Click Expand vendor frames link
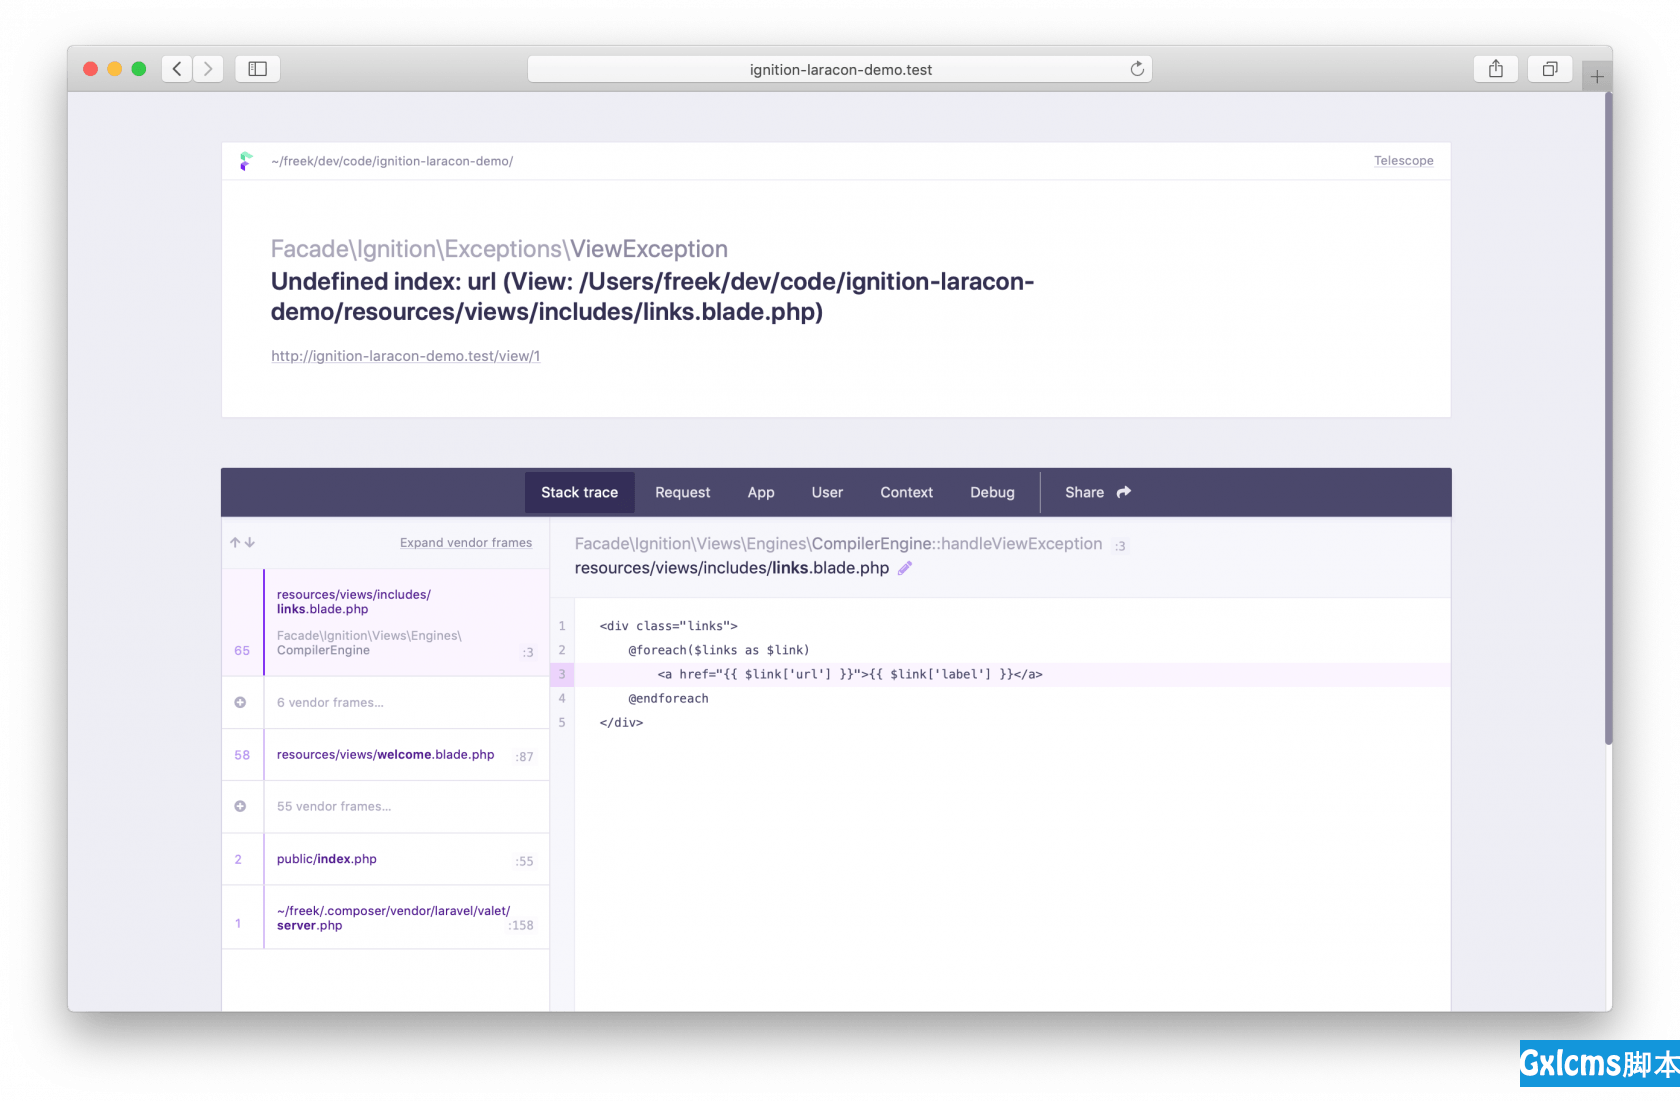Image resolution: width=1680 pixels, height=1101 pixels. tap(466, 543)
